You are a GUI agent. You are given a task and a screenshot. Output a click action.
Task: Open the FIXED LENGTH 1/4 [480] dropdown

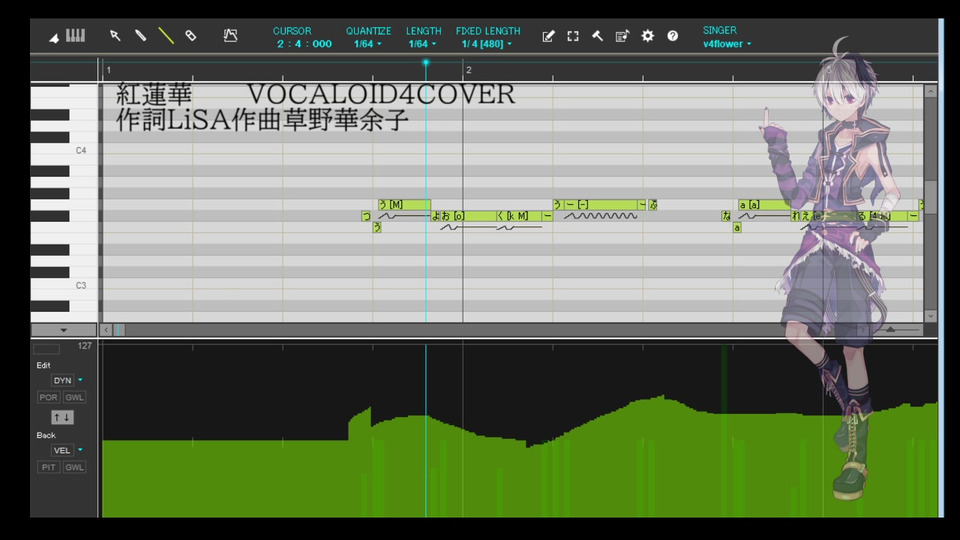click(487, 44)
